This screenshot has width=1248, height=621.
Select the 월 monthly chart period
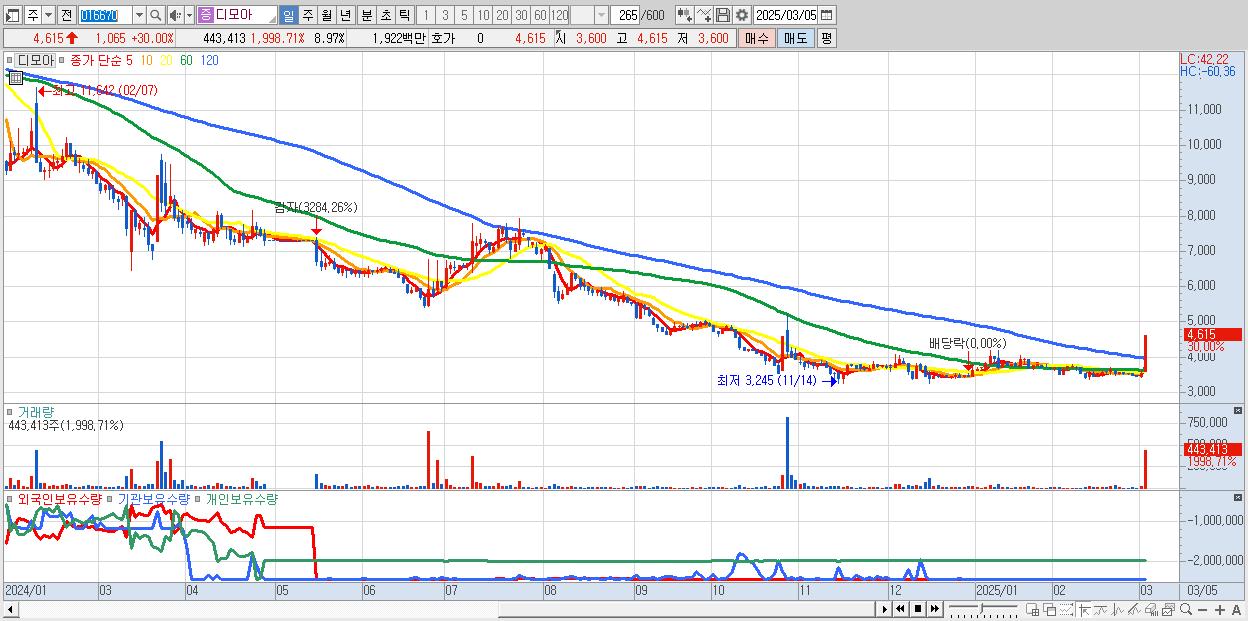(x=326, y=15)
